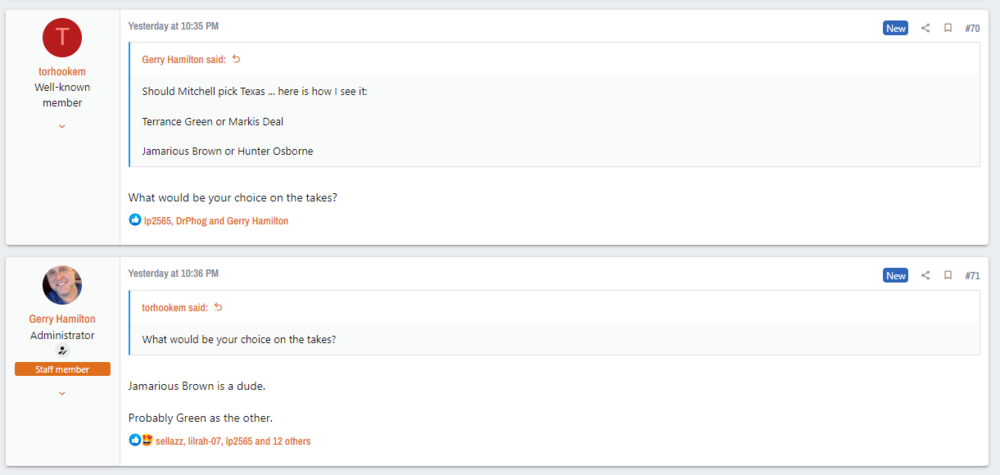The height and width of the screenshot is (475, 1000).
Task: Show '12 others' reactions on post #71
Action: pyautogui.click(x=296, y=440)
